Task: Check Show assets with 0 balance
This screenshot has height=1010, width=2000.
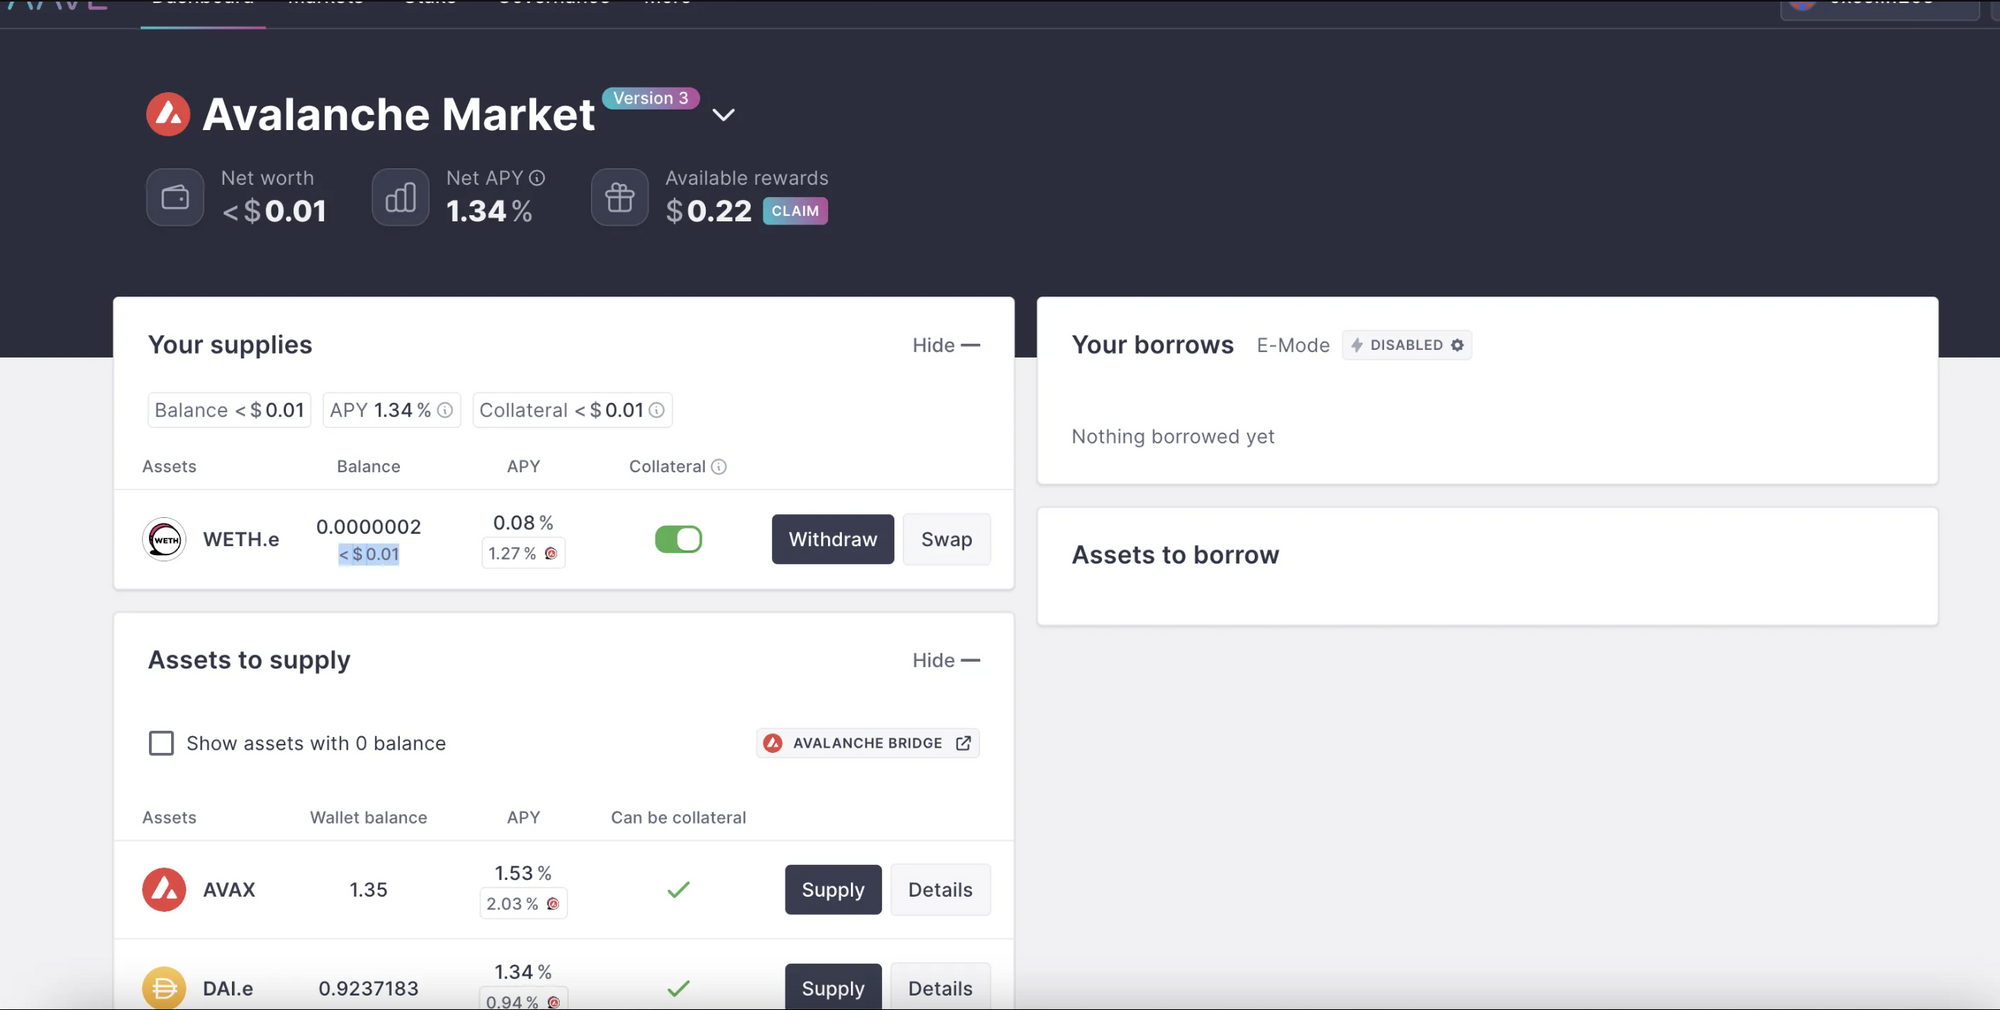Action: tap(161, 743)
